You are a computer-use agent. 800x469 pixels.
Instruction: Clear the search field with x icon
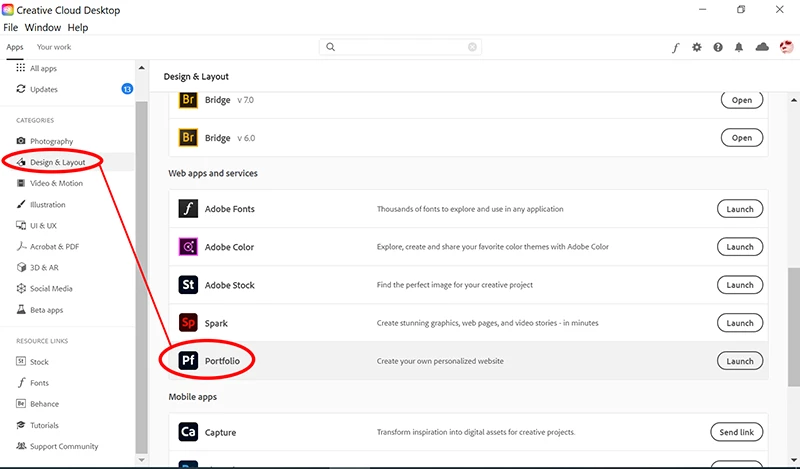[x=472, y=47]
